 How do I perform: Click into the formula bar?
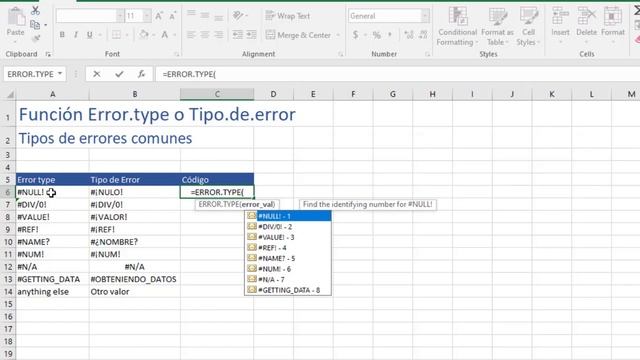coord(398,74)
